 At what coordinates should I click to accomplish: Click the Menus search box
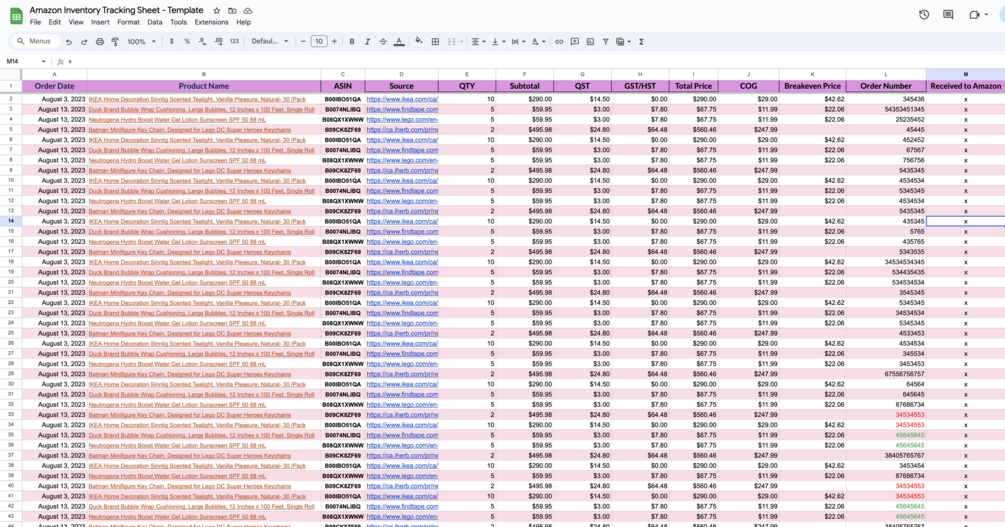36,42
